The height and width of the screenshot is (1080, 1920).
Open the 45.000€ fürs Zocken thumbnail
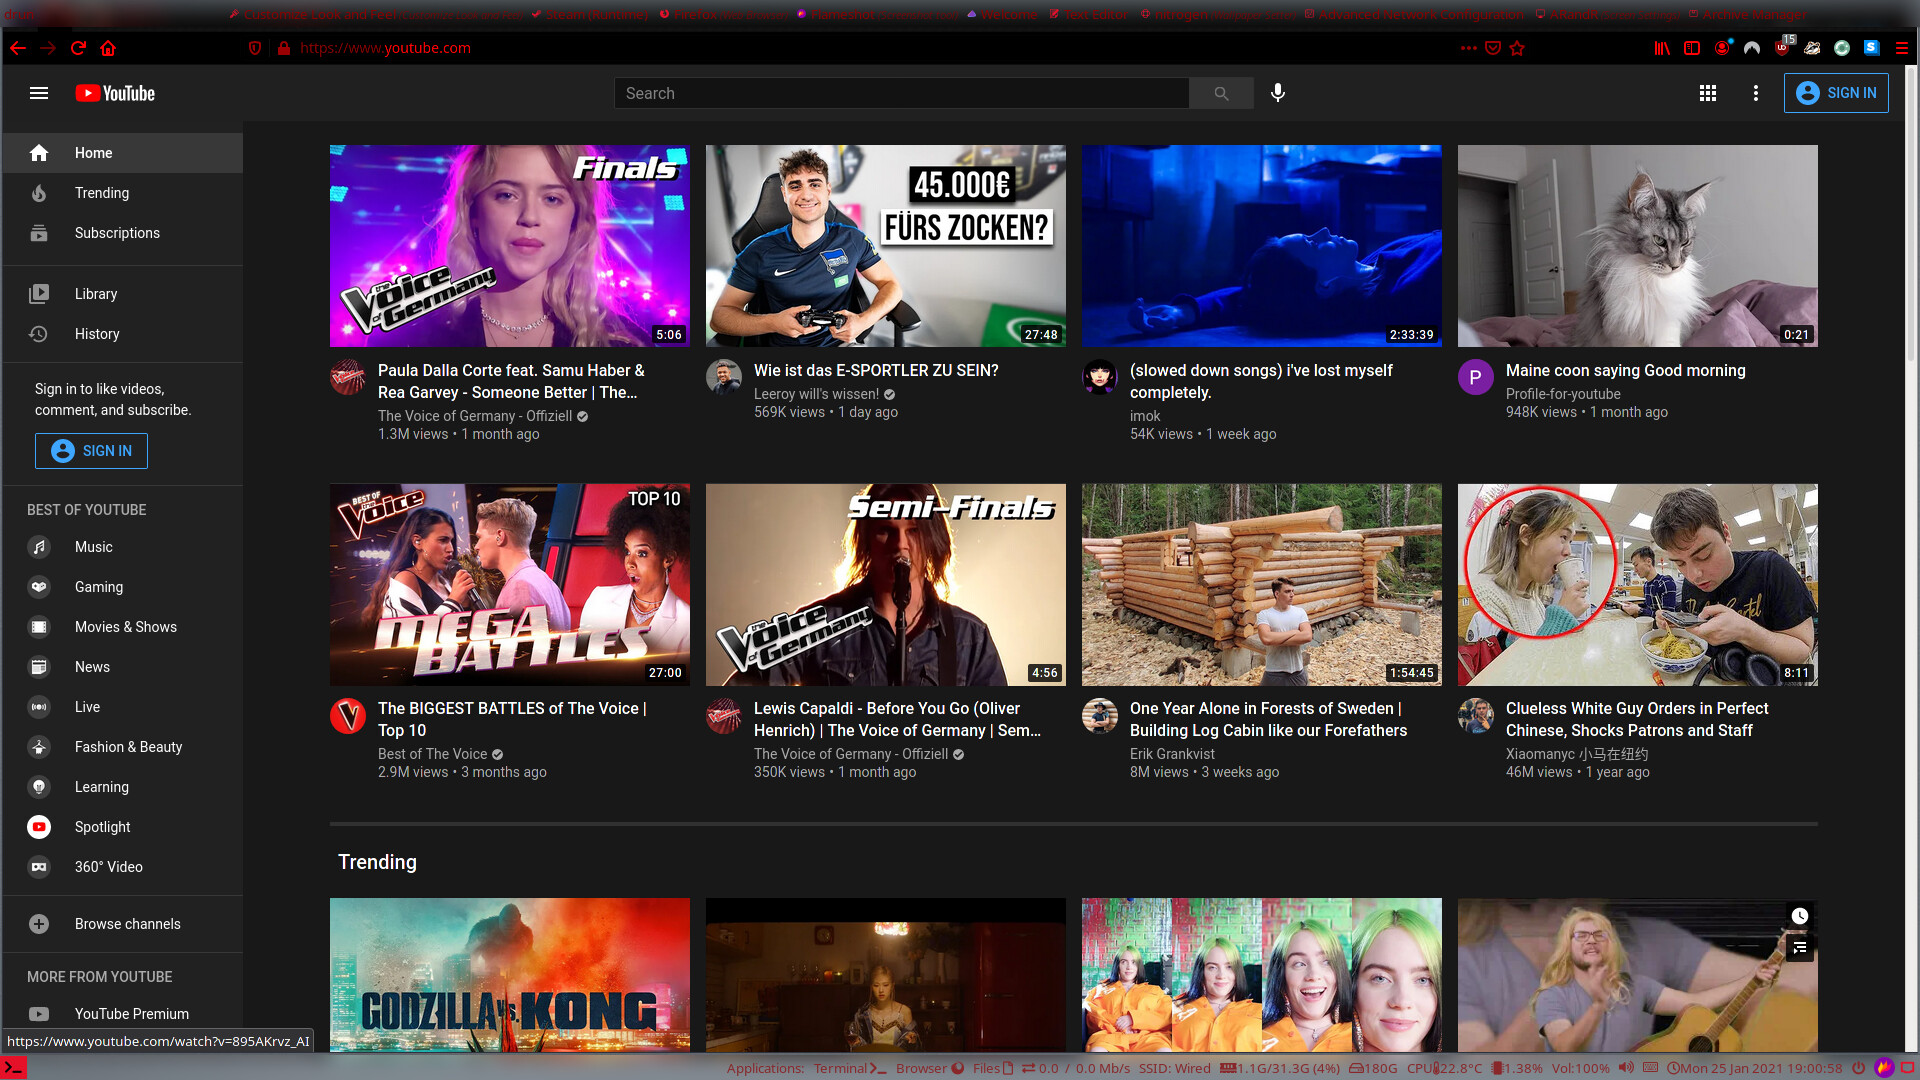click(x=886, y=246)
